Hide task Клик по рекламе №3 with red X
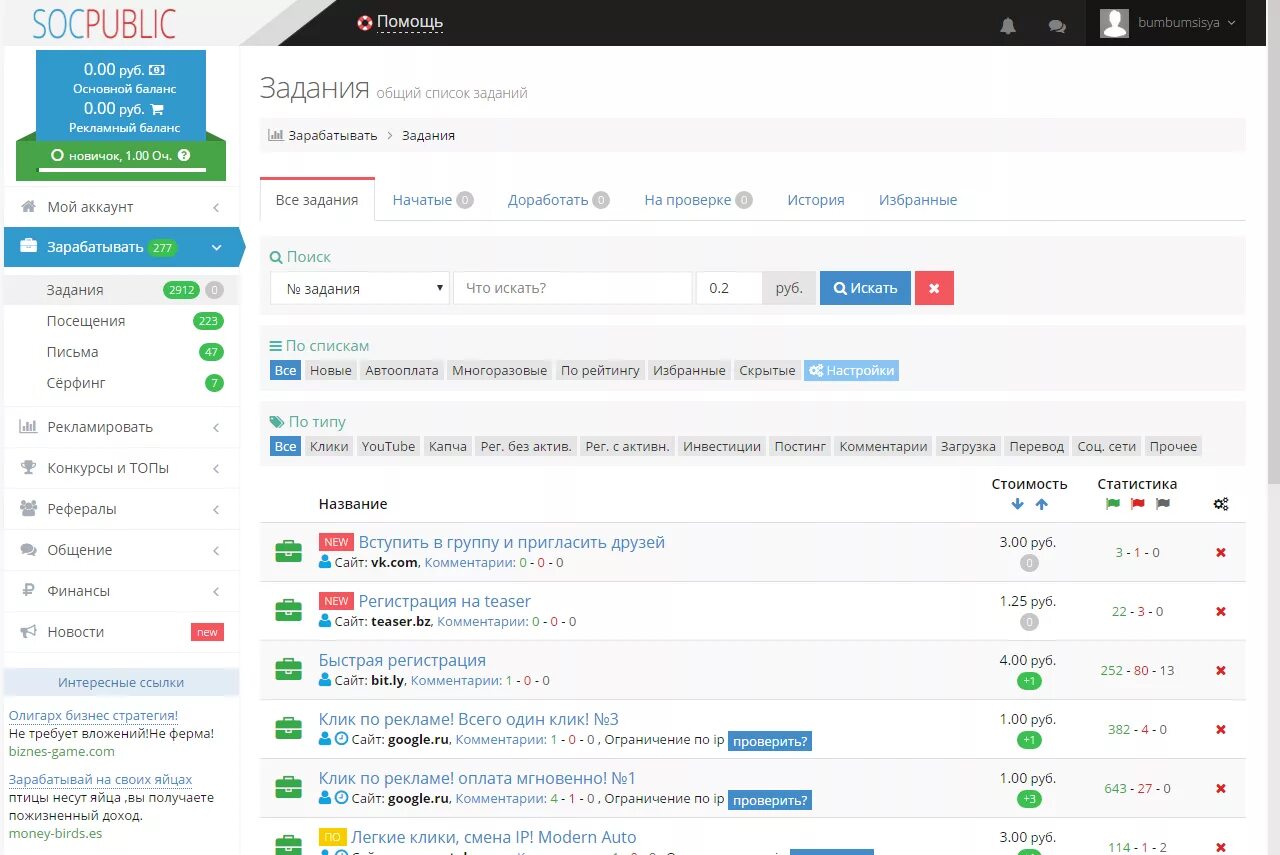 click(1221, 729)
